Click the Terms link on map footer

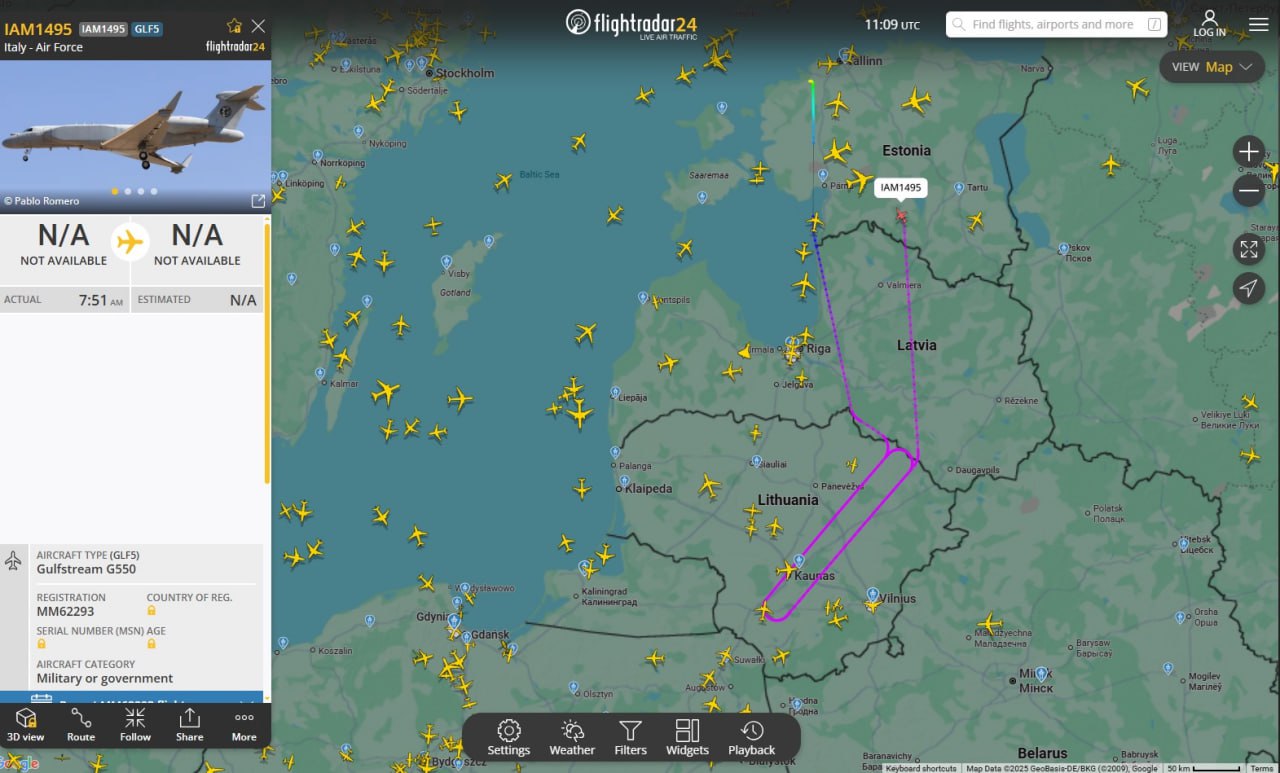coord(1261,768)
